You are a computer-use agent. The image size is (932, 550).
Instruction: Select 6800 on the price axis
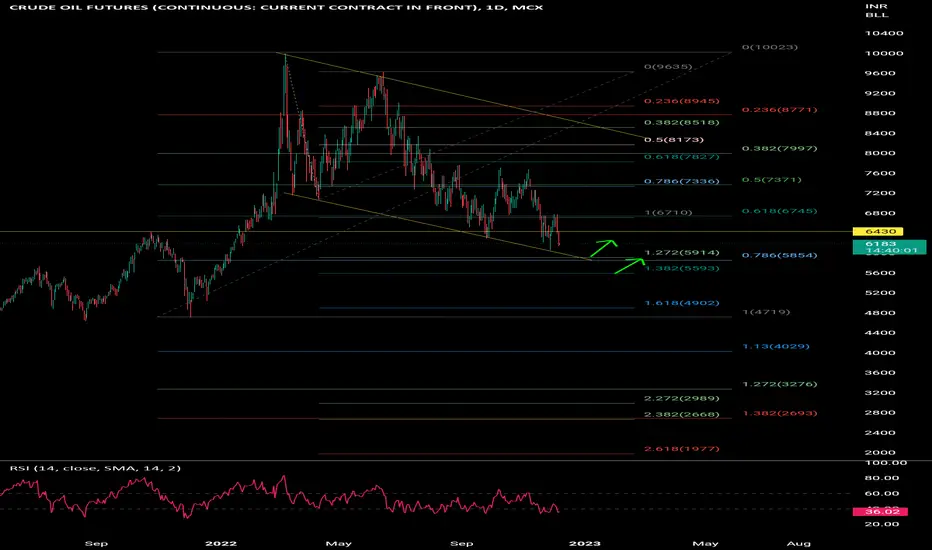pyautogui.click(x=880, y=213)
